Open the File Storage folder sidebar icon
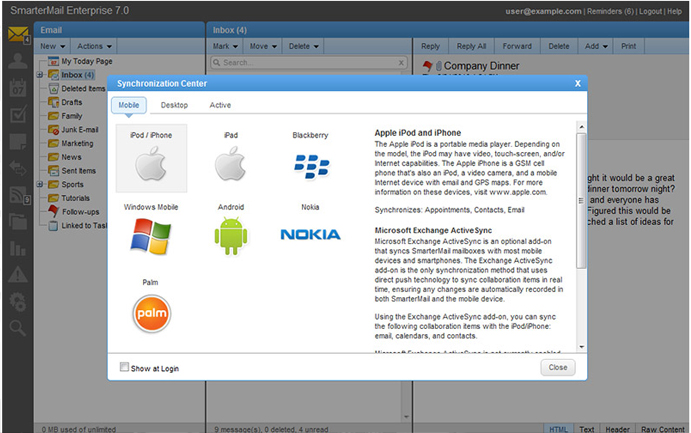 pyautogui.click(x=18, y=222)
